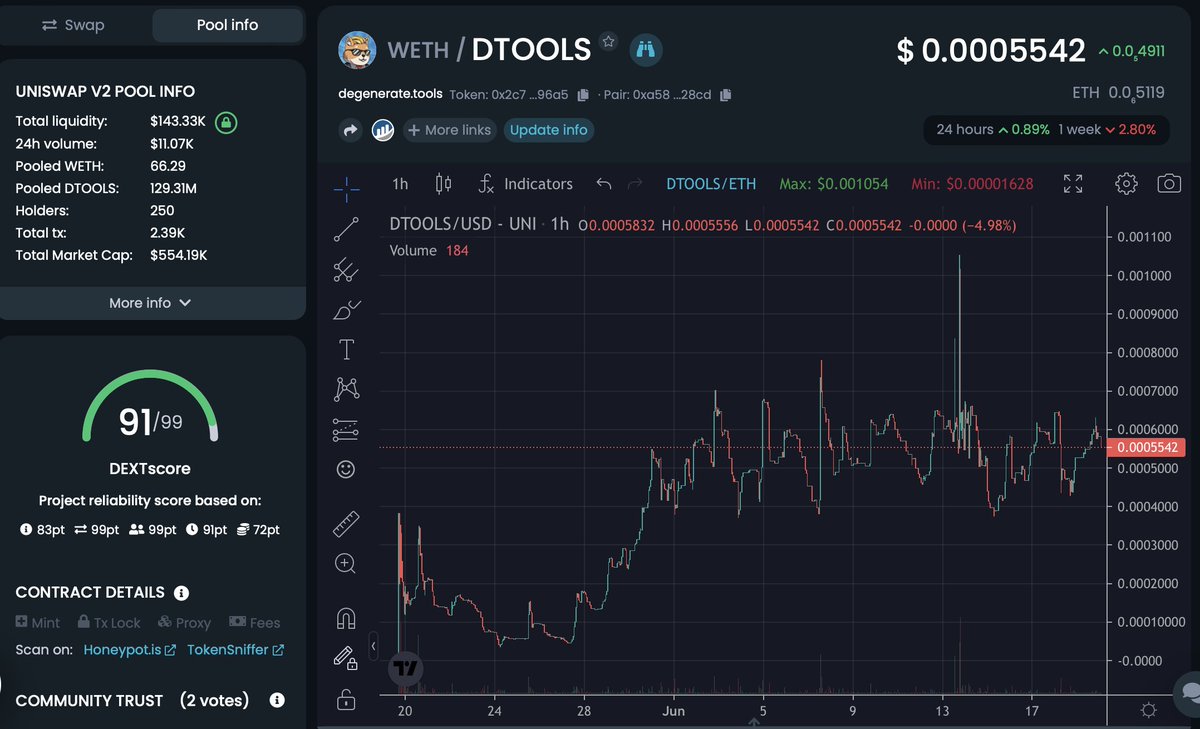Open Honeypot.is scan link
This screenshot has height=729, width=1200.
point(130,650)
